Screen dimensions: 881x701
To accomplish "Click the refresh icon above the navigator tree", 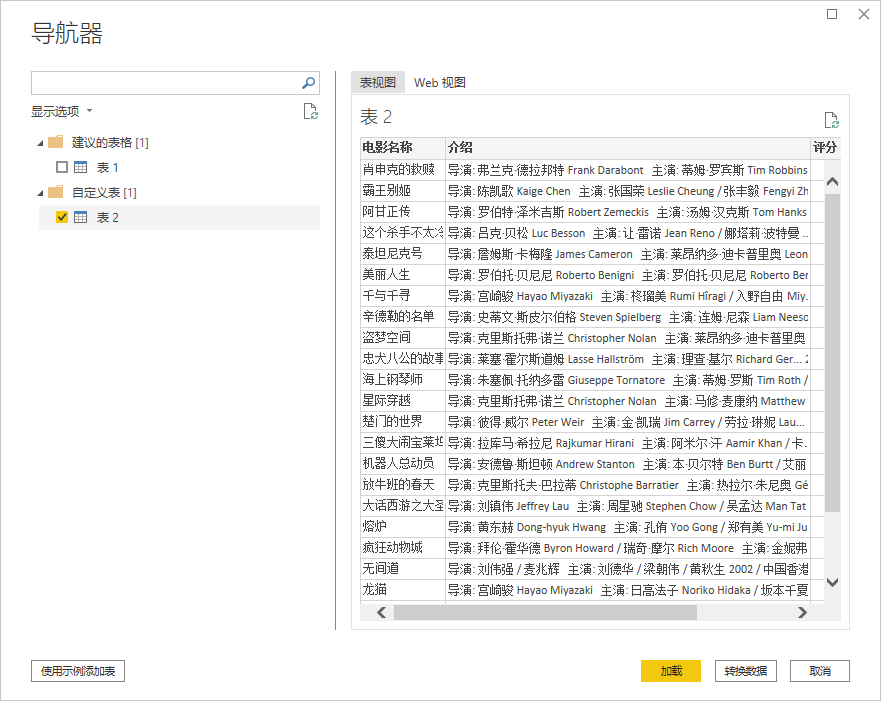I will (310, 112).
